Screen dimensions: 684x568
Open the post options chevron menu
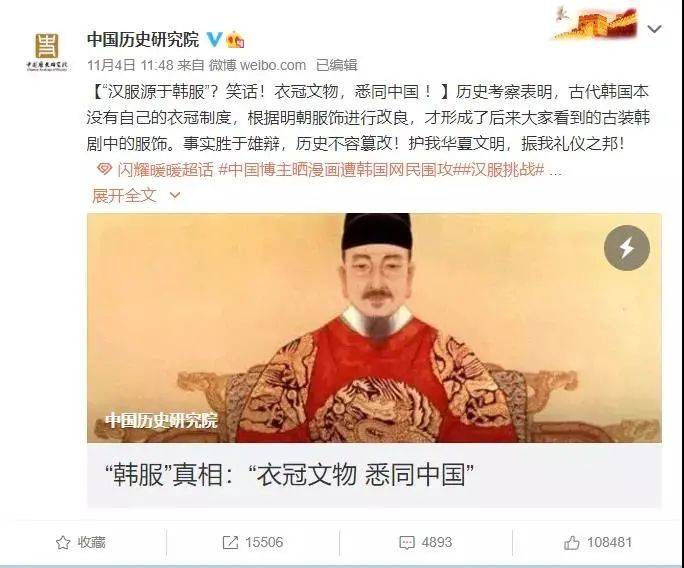tap(654, 29)
